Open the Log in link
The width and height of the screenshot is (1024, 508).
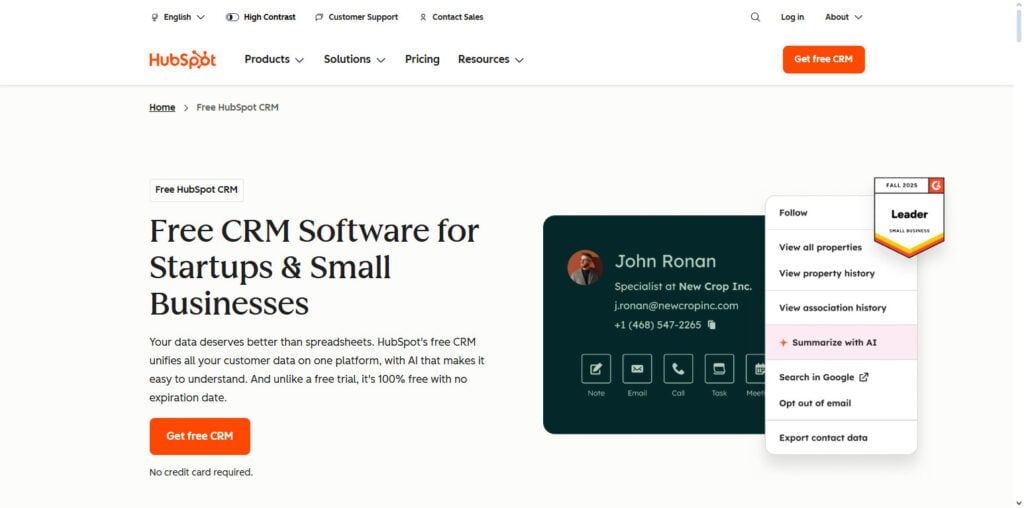[x=792, y=18]
